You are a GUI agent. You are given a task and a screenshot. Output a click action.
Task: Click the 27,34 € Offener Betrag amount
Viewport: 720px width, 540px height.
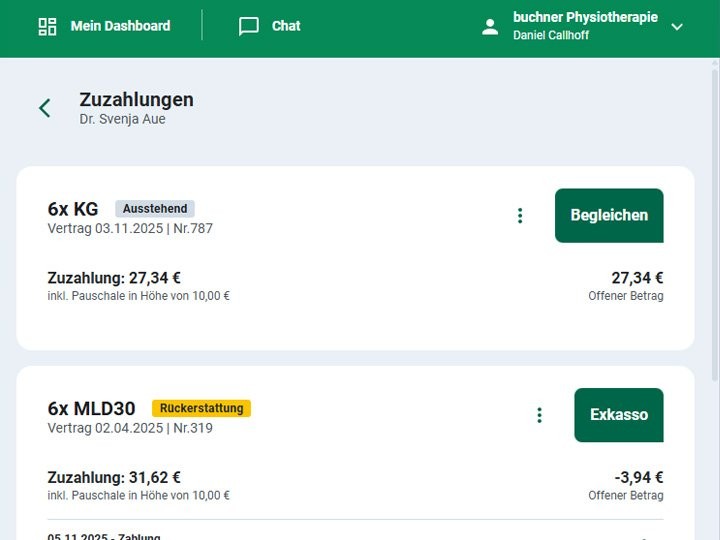[637, 278]
